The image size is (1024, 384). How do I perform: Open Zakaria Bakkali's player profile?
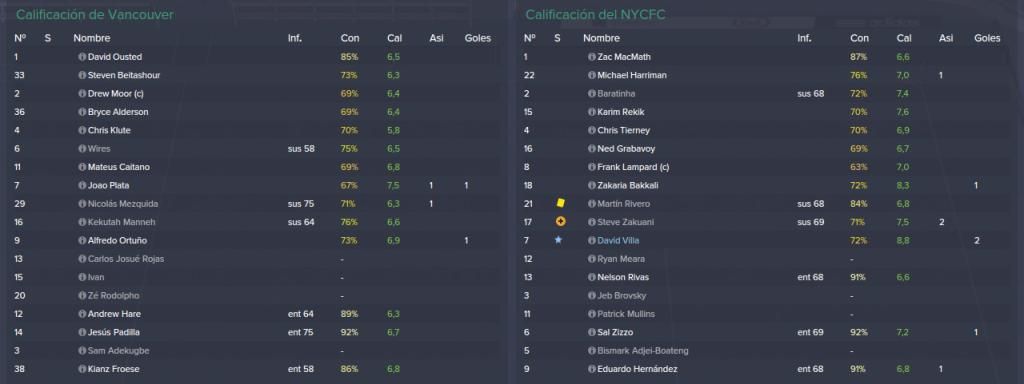pos(628,185)
